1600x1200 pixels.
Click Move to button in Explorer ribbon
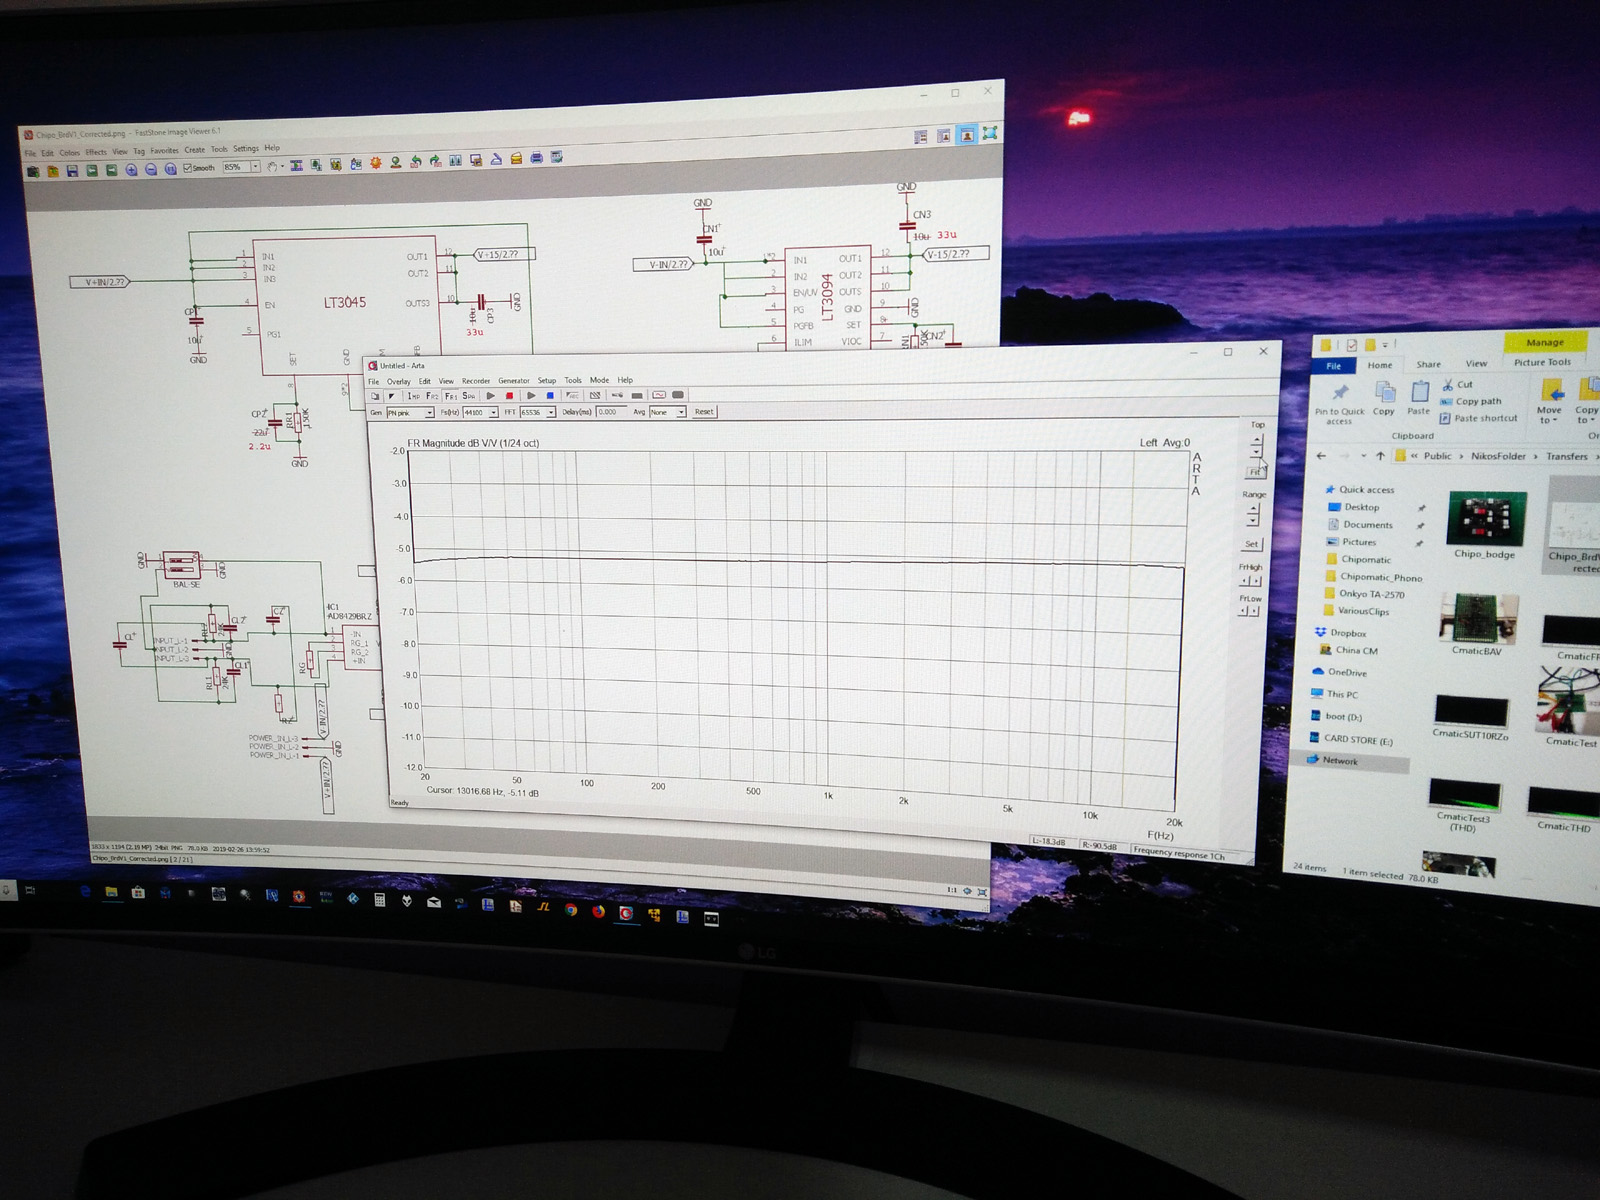coord(1549,400)
